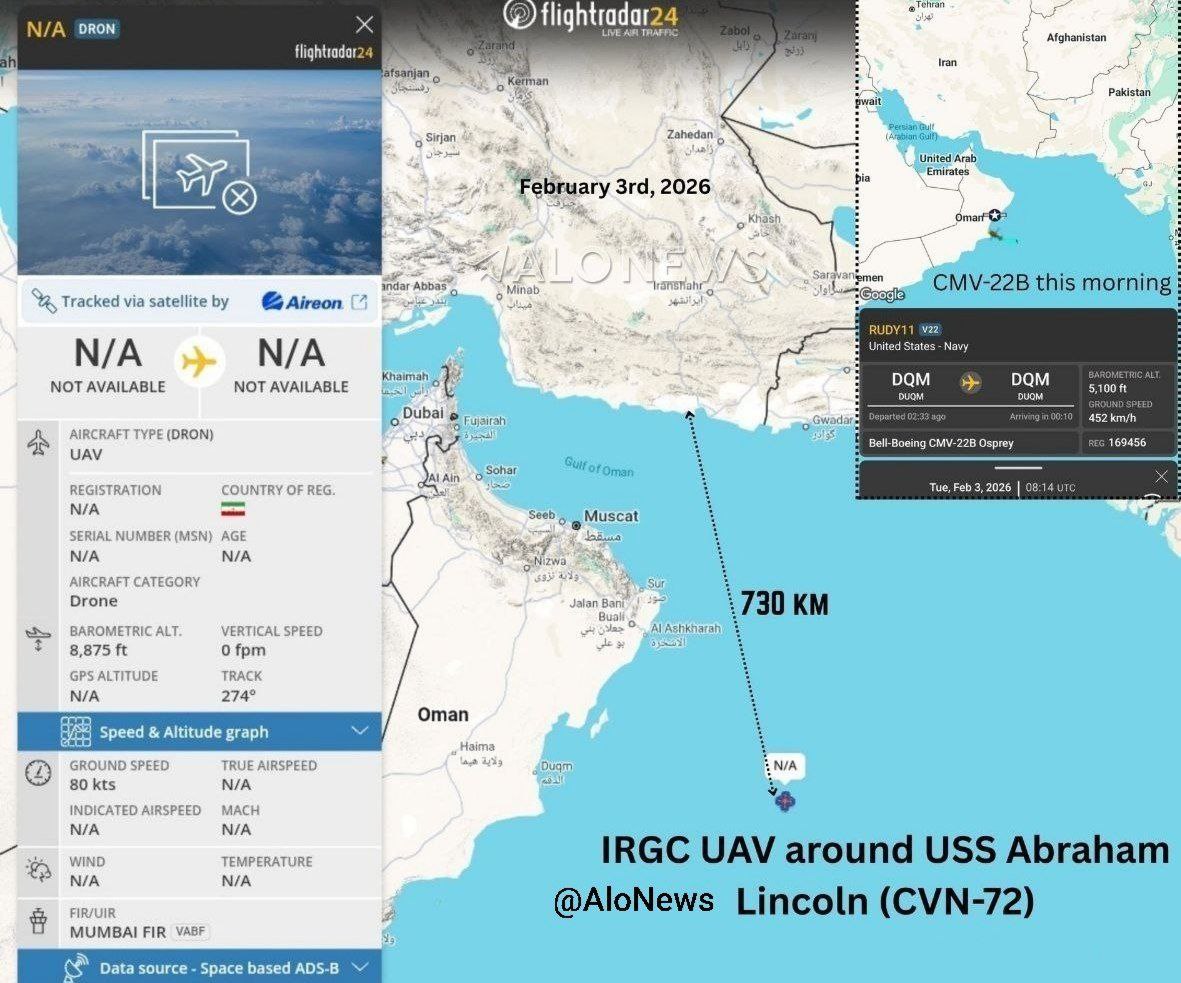Click the Aireon external link icon
This screenshot has height=983, width=1181.
[x=359, y=302]
